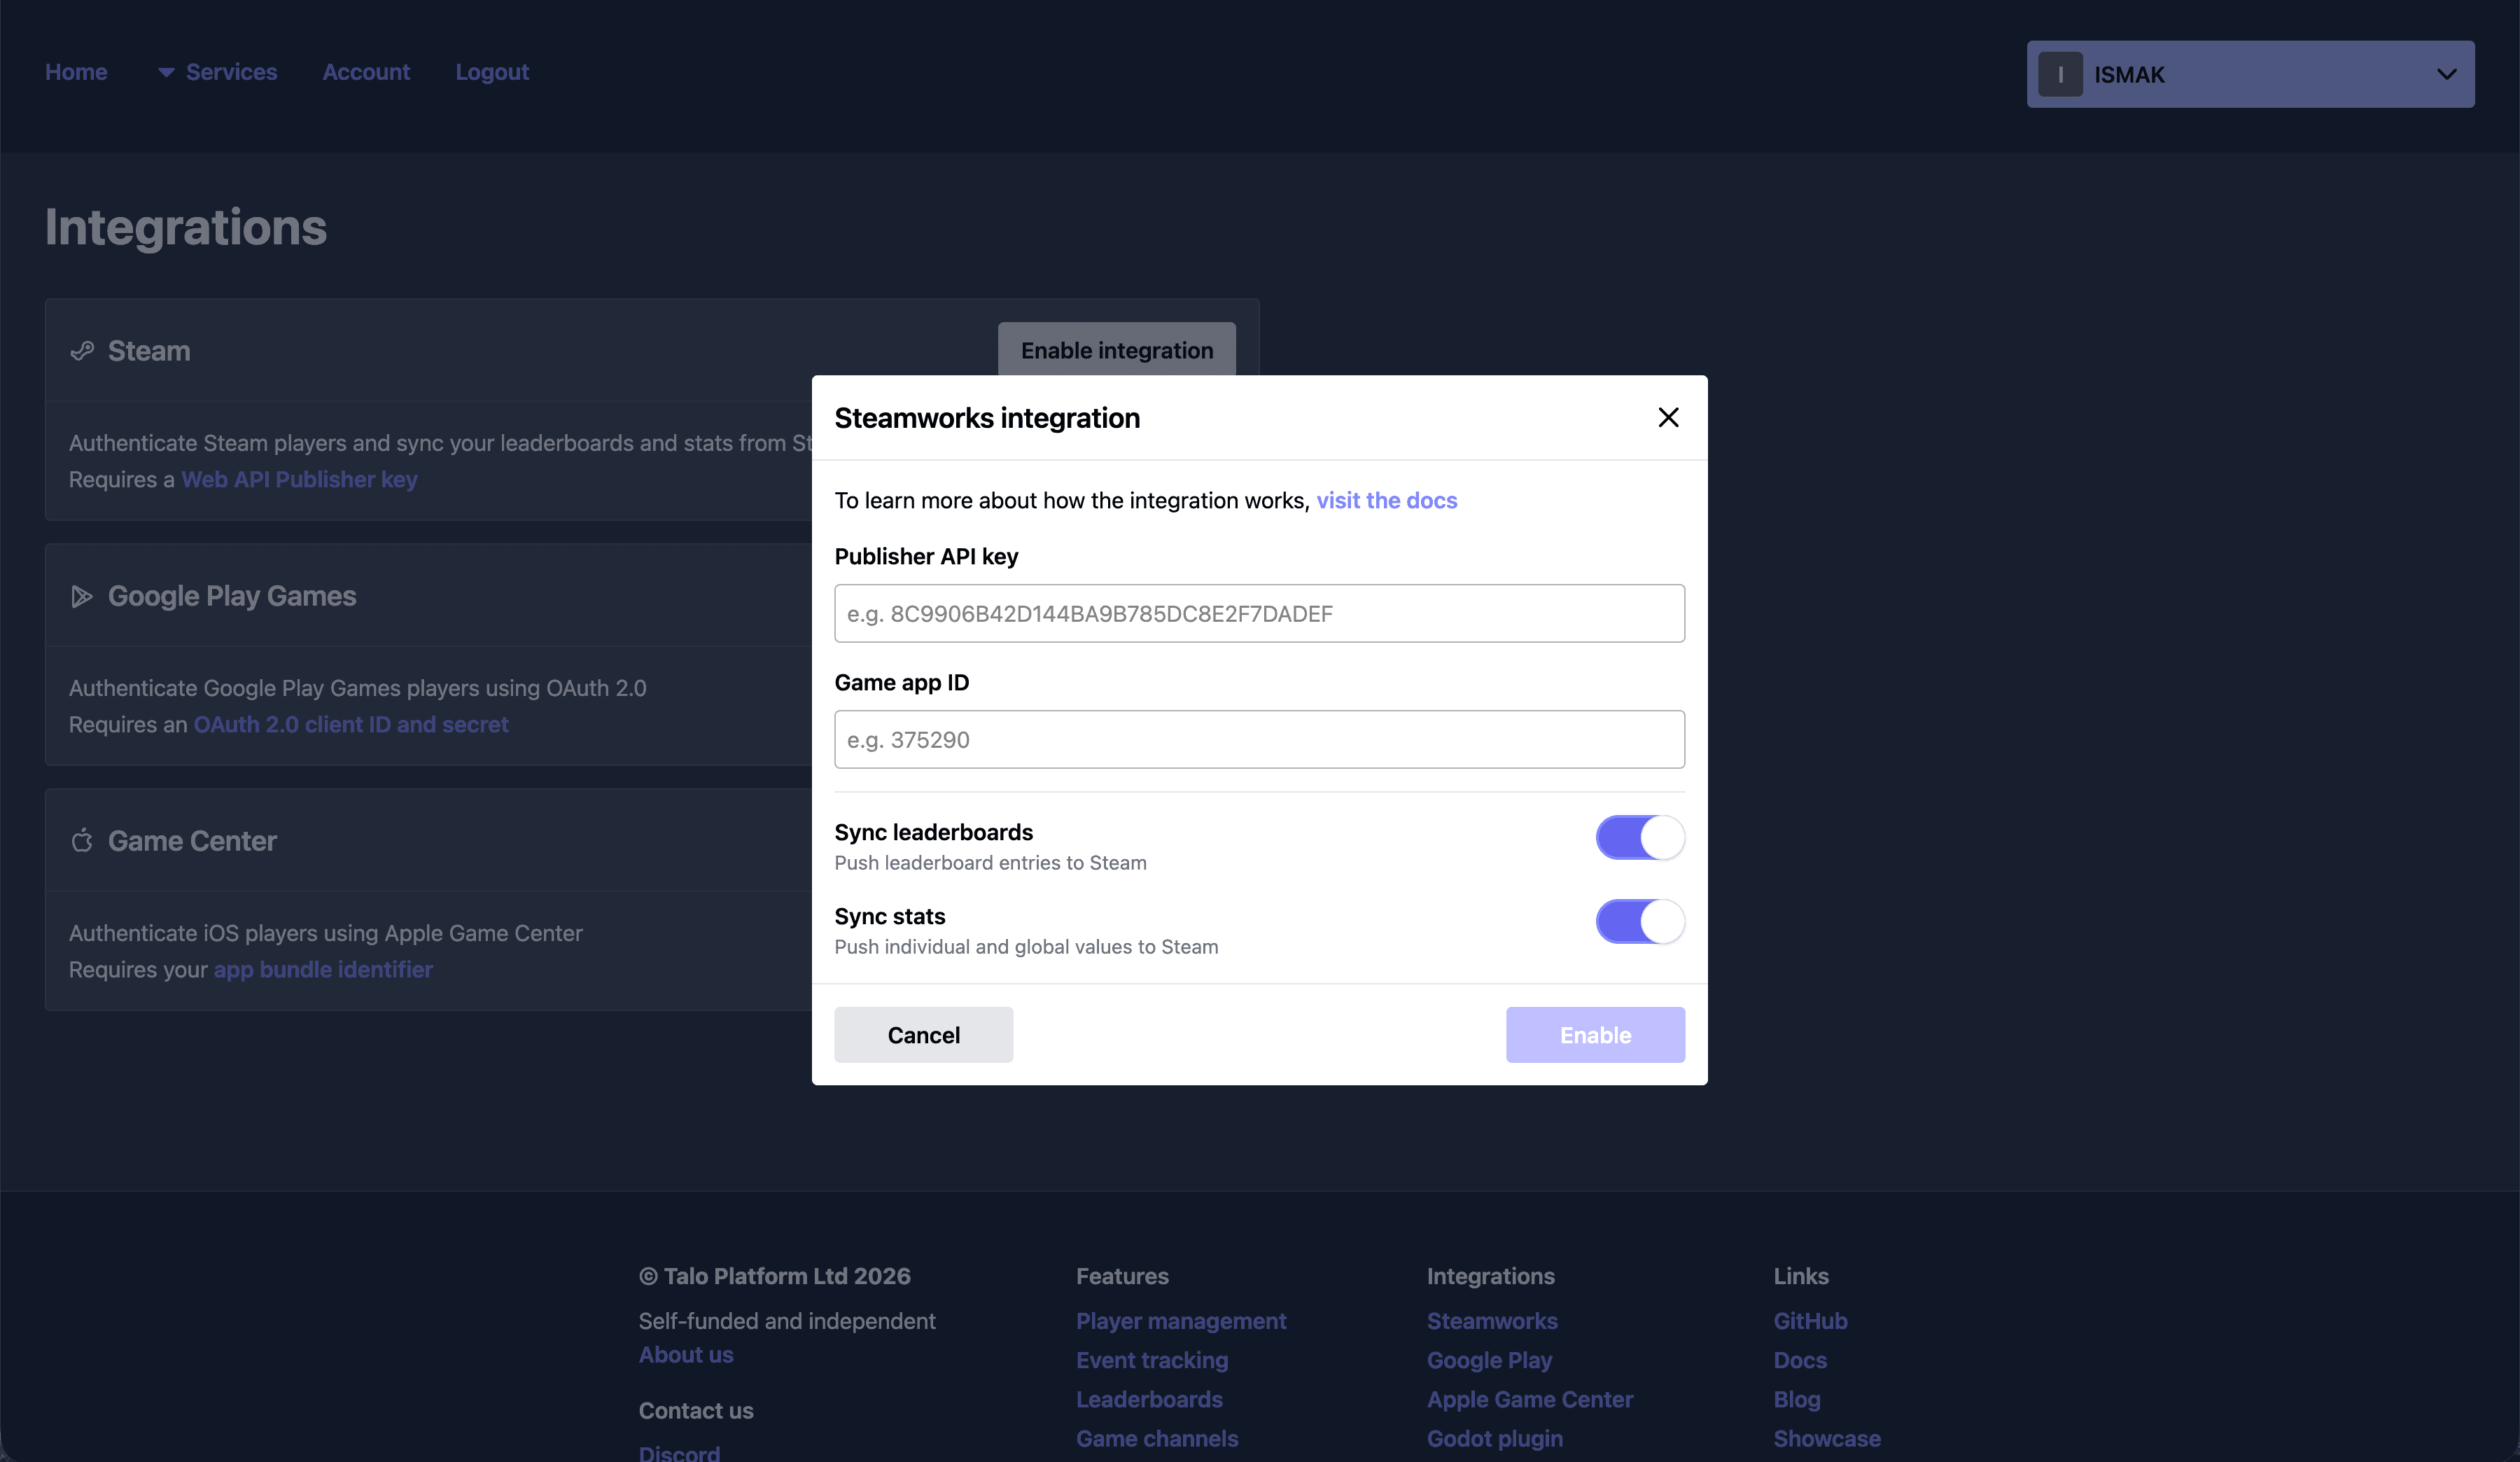Screen dimensions: 2520x1462
Task: Click the Google Play Games card title
Action: point(232,596)
